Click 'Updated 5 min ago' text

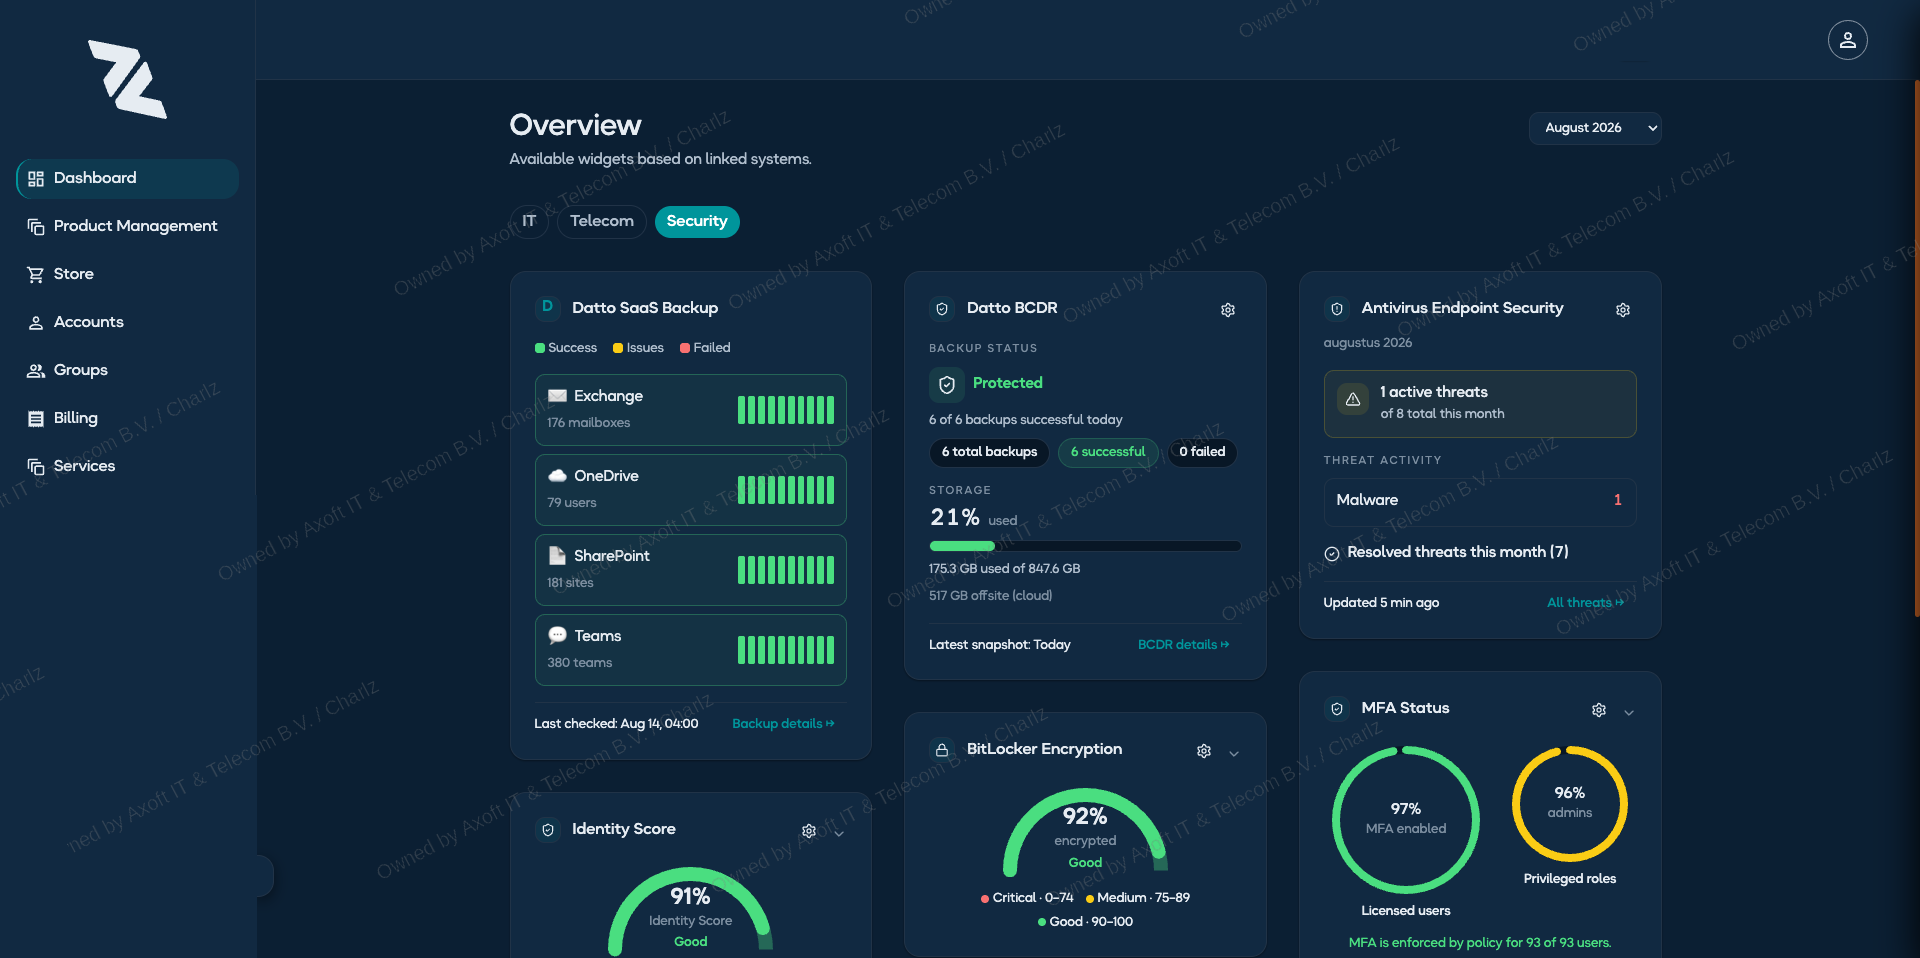(x=1381, y=603)
